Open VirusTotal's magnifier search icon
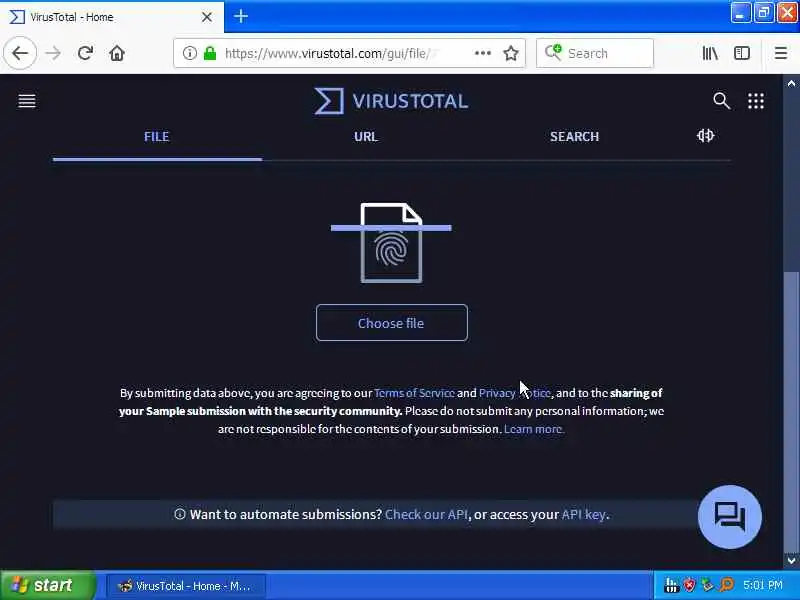The image size is (800, 600). (x=721, y=101)
